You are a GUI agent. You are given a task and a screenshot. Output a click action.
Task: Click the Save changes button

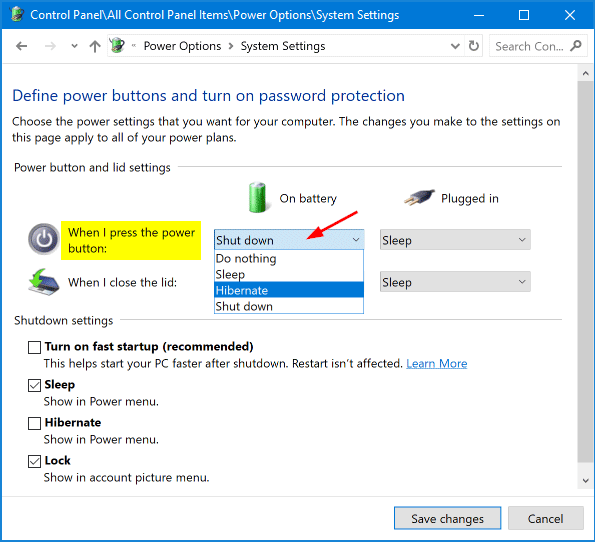point(447,518)
